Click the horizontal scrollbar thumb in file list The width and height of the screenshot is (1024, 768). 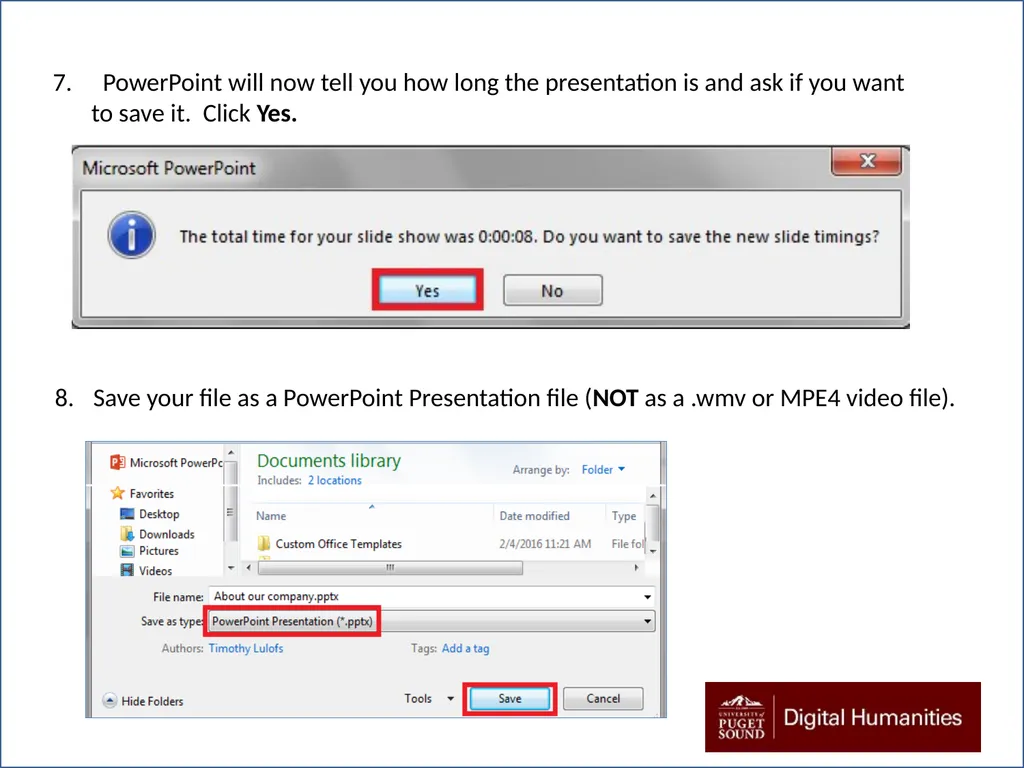(390, 568)
